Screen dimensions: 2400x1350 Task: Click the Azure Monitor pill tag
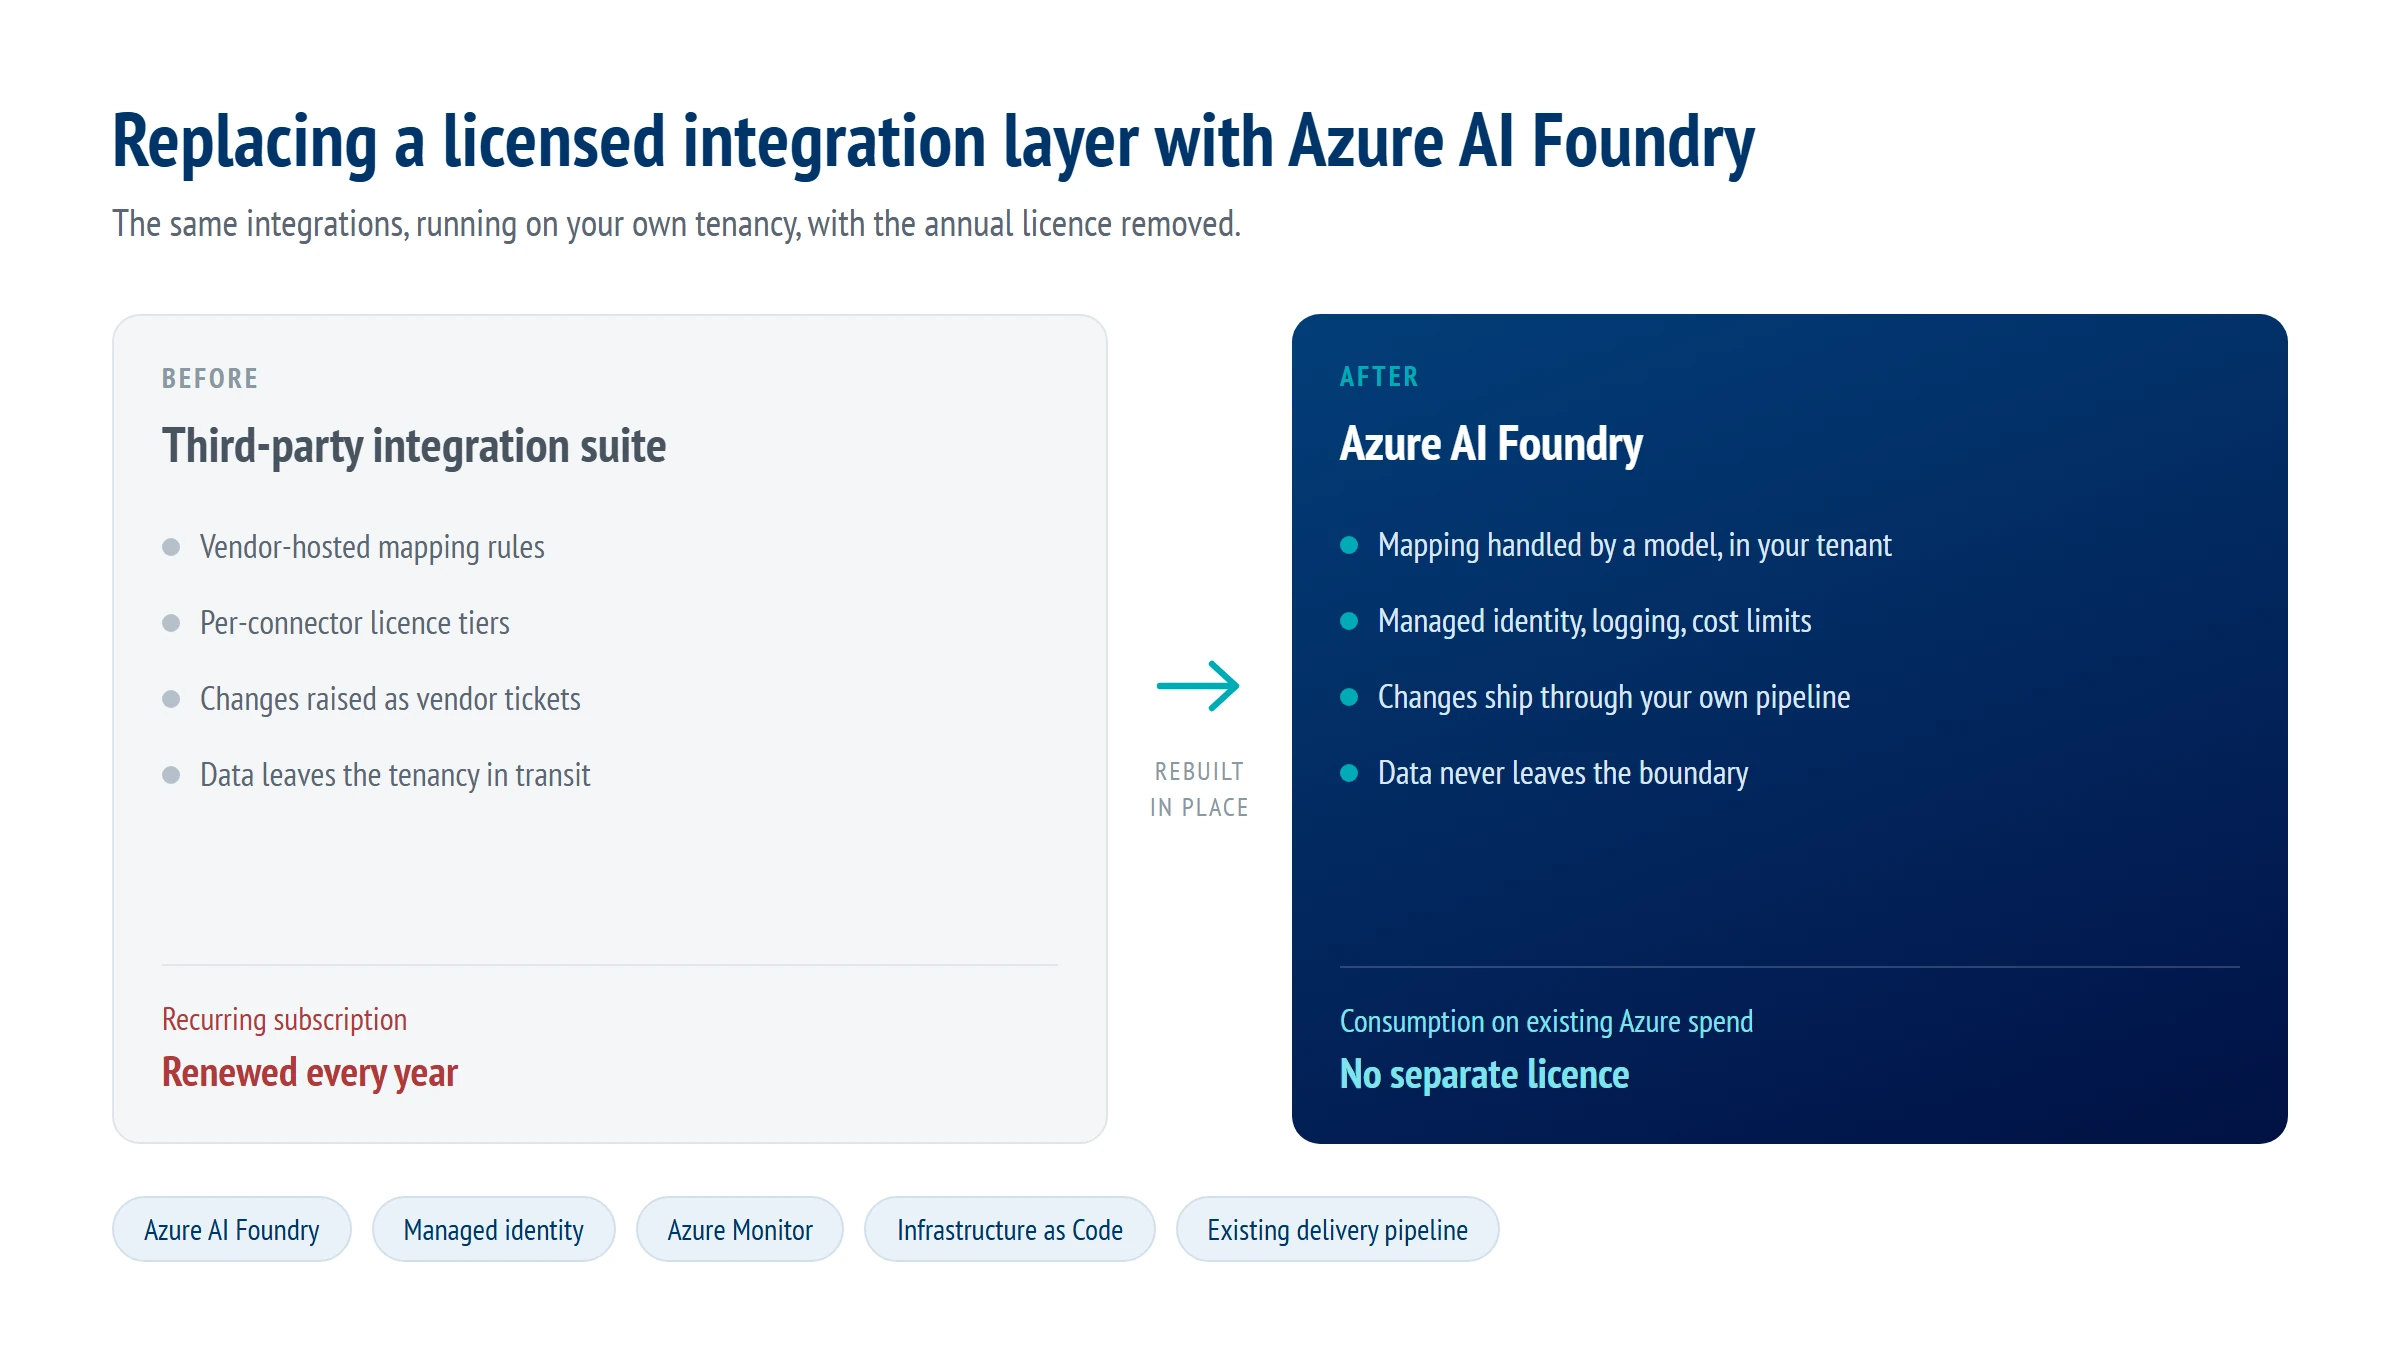click(740, 1229)
